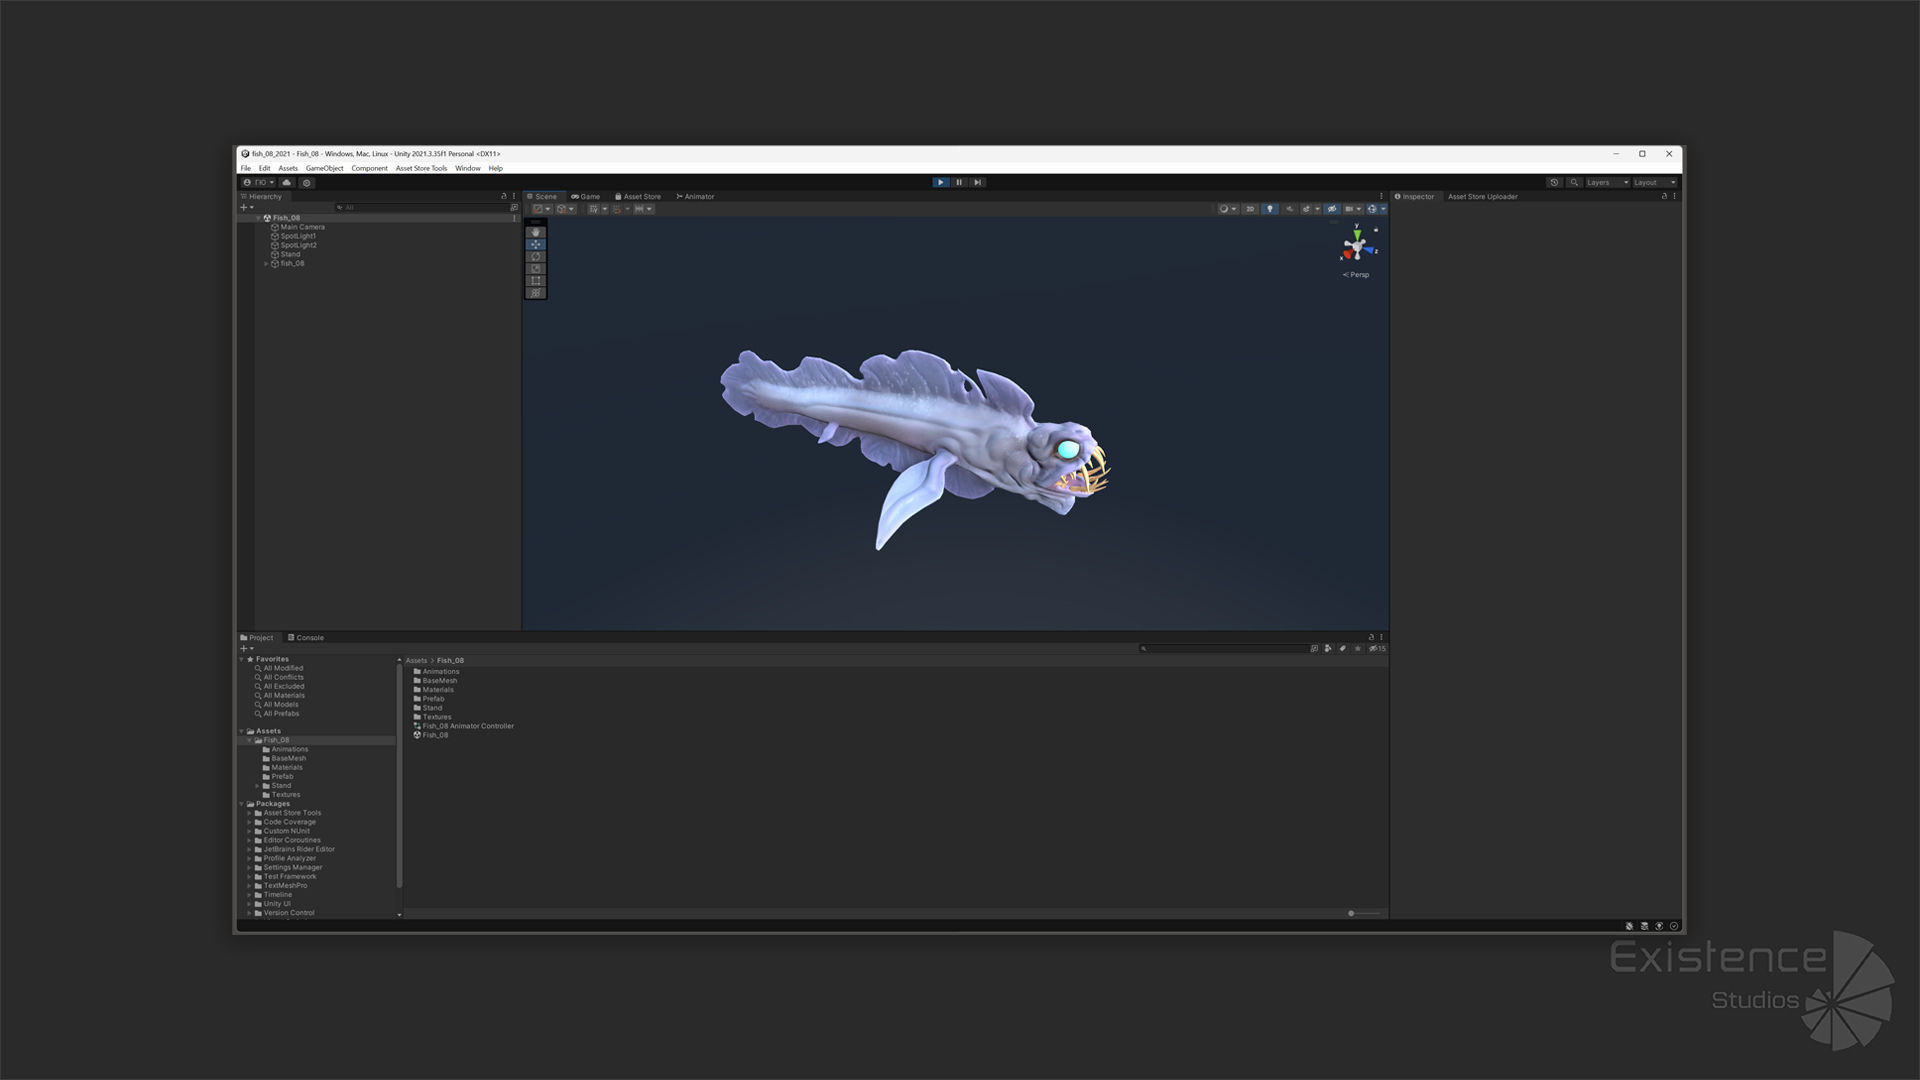Click the Step frame button

(978, 182)
